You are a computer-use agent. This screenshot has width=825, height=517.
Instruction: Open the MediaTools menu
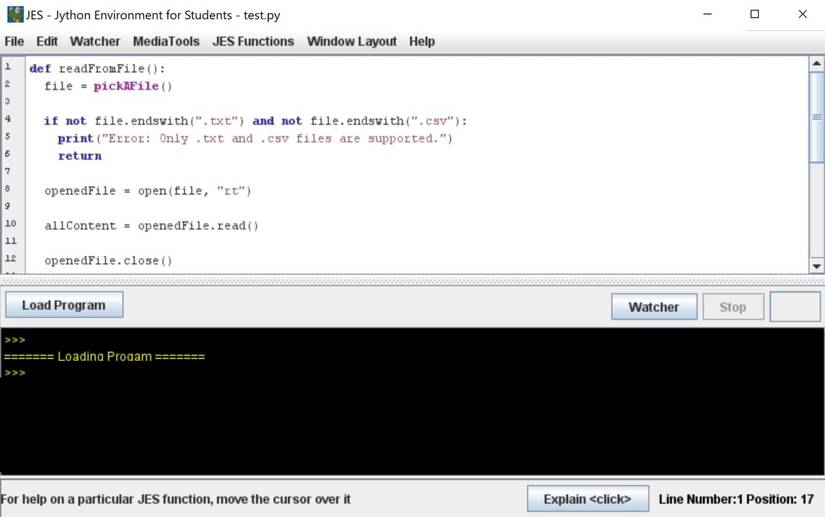pyautogui.click(x=166, y=42)
